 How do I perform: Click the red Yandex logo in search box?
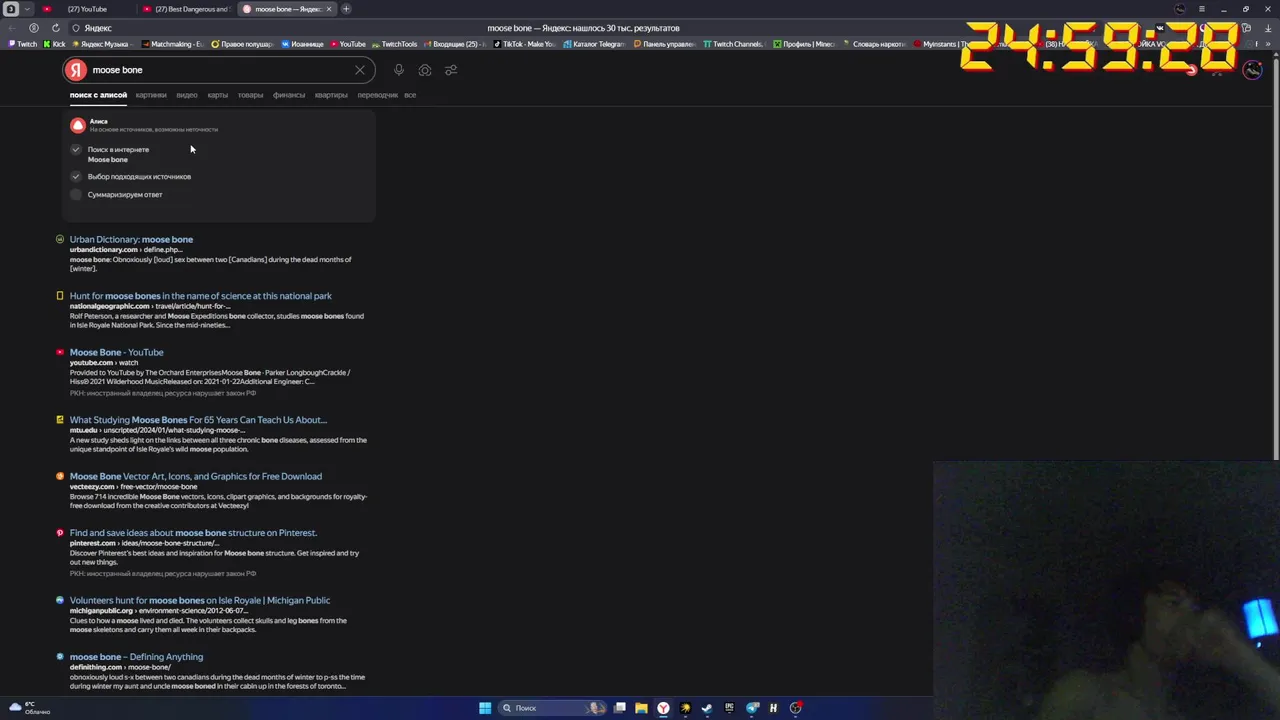tap(76, 70)
